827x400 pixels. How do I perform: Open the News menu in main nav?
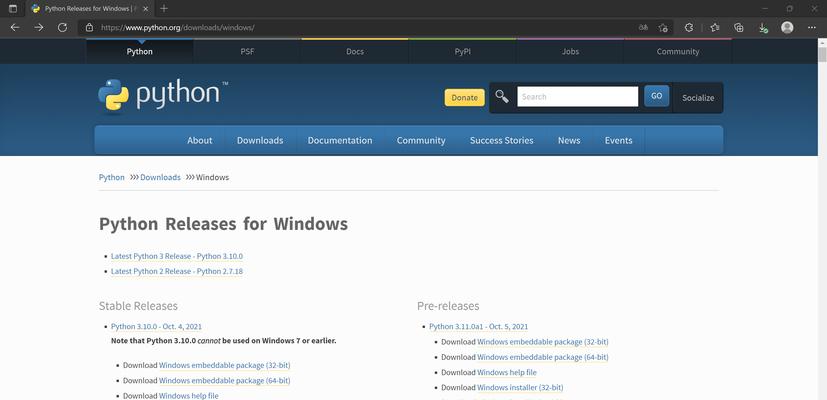[569, 140]
